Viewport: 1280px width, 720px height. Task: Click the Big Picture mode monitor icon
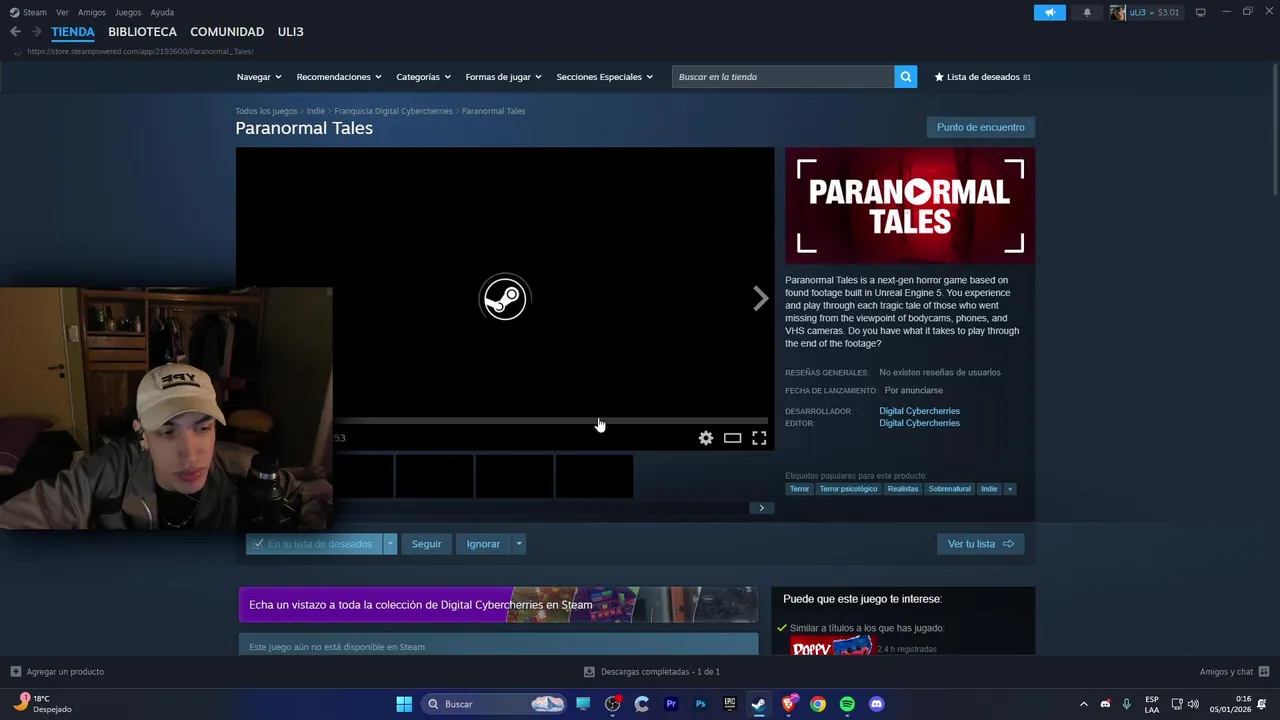[1200, 12]
